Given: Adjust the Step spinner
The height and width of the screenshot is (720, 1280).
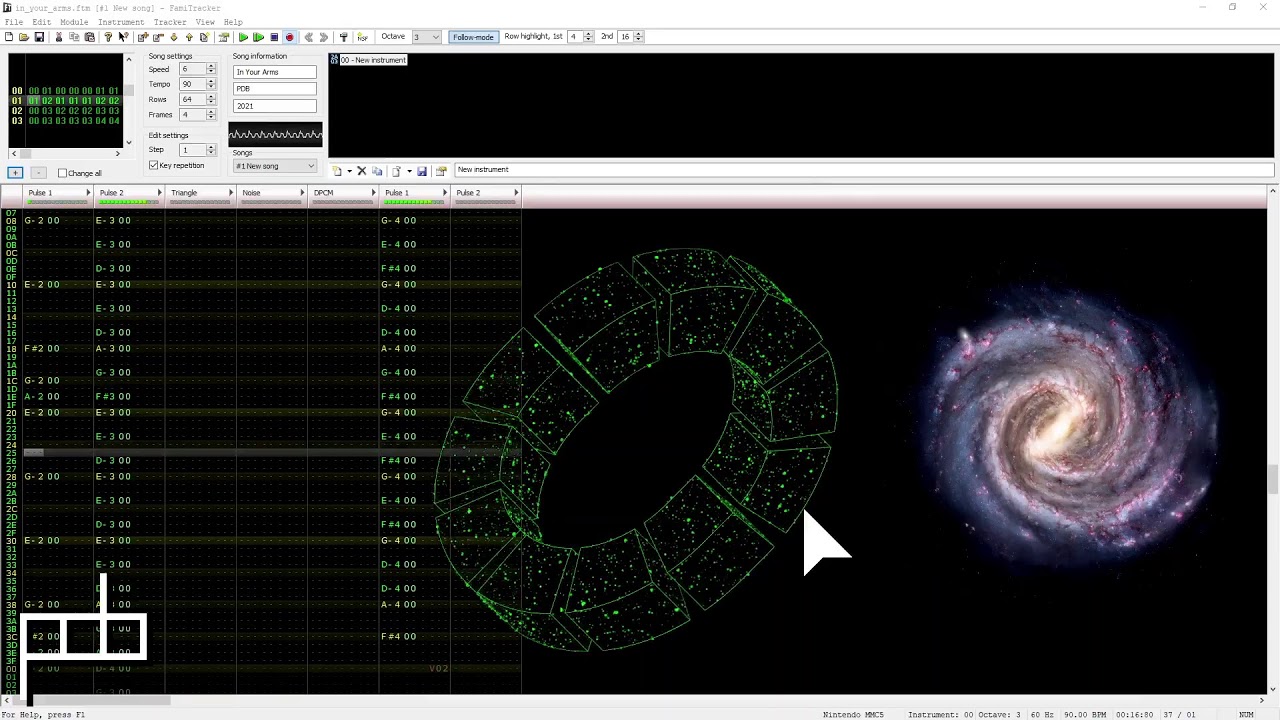Looking at the screenshot, I should click(x=211, y=149).
